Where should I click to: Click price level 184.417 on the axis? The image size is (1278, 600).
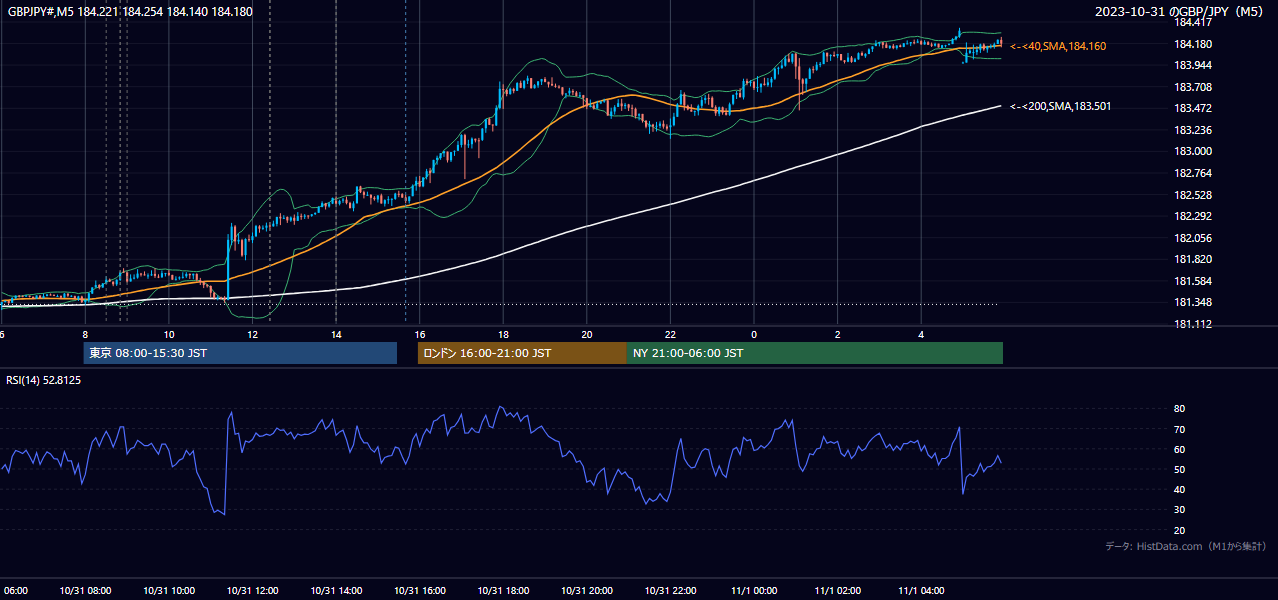pyautogui.click(x=1192, y=22)
